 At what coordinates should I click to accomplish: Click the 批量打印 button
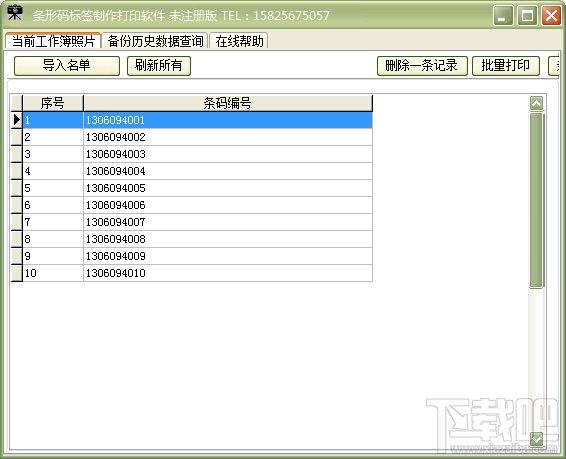tap(506, 66)
